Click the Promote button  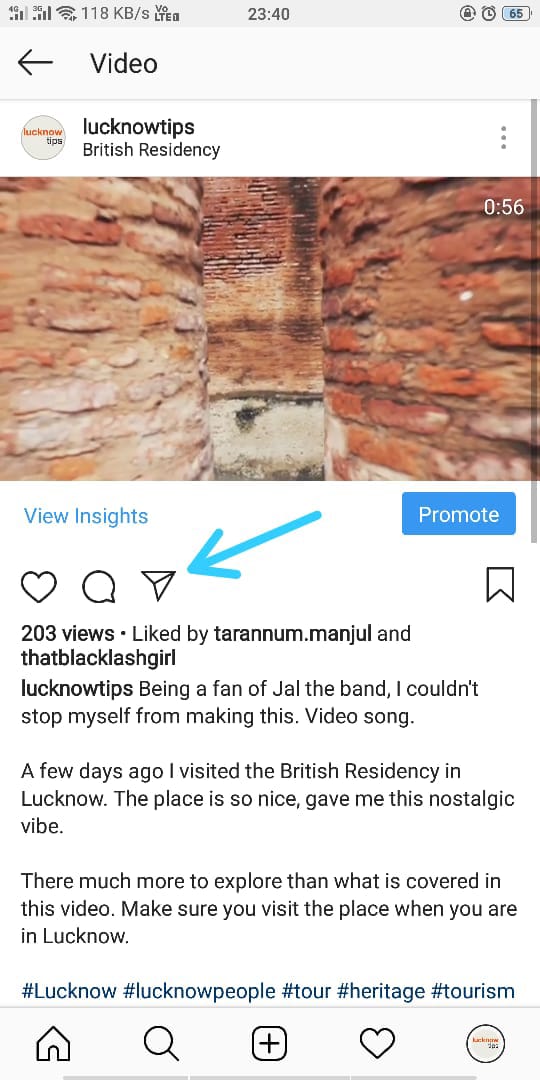click(459, 514)
